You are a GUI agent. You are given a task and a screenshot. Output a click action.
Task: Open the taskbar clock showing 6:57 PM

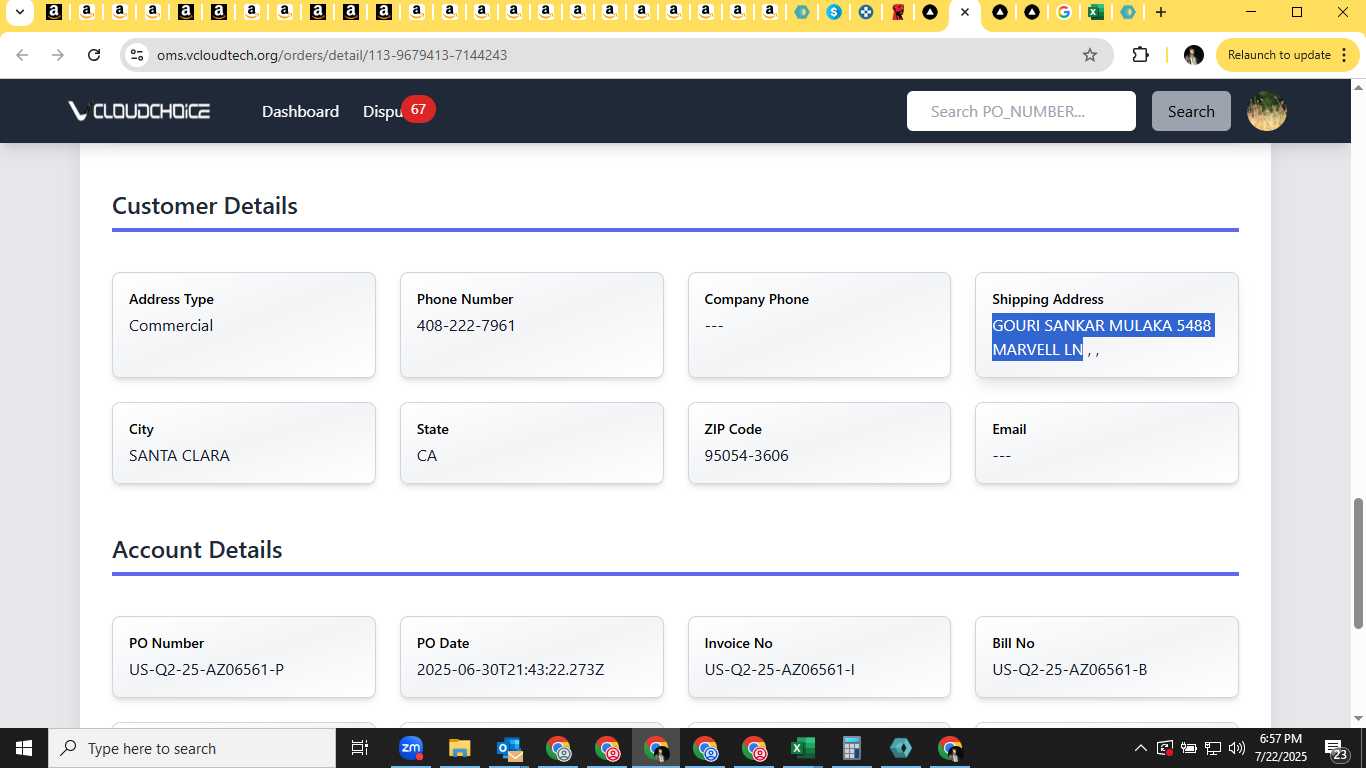point(1281,748)
